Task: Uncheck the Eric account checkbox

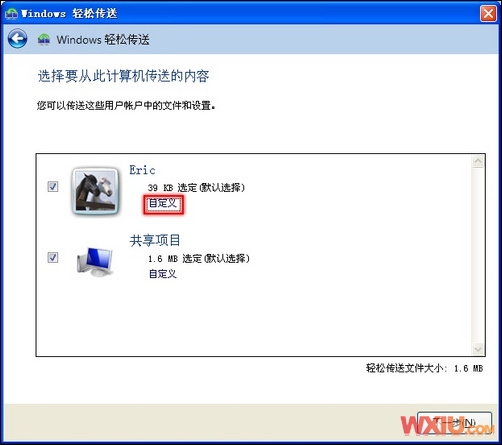Action: 53,186
